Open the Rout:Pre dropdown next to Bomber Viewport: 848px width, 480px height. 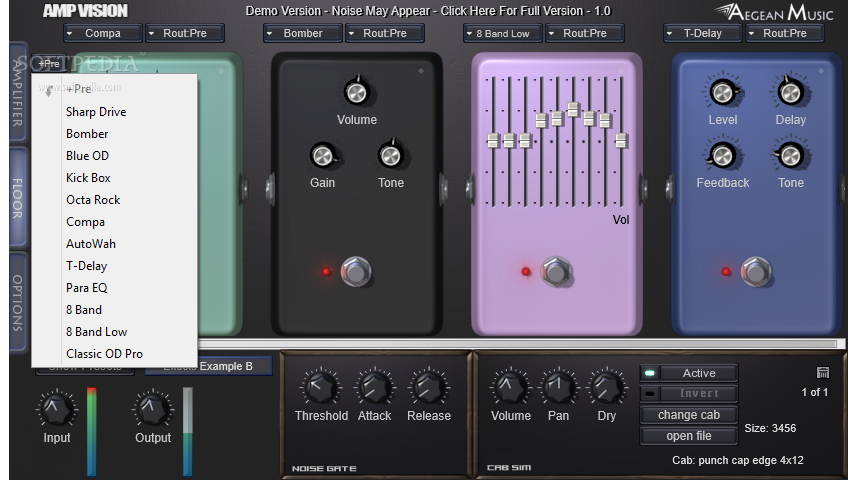click(x=385, y=34)
